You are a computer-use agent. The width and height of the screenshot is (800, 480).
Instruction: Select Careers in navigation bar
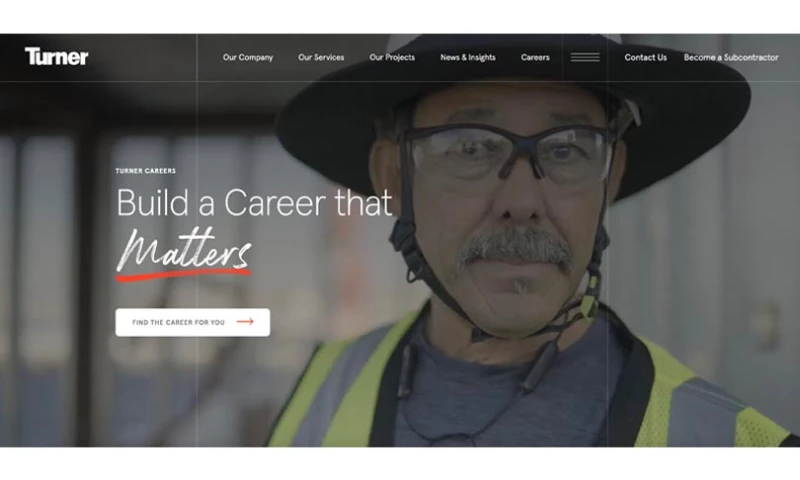(535, 58)
